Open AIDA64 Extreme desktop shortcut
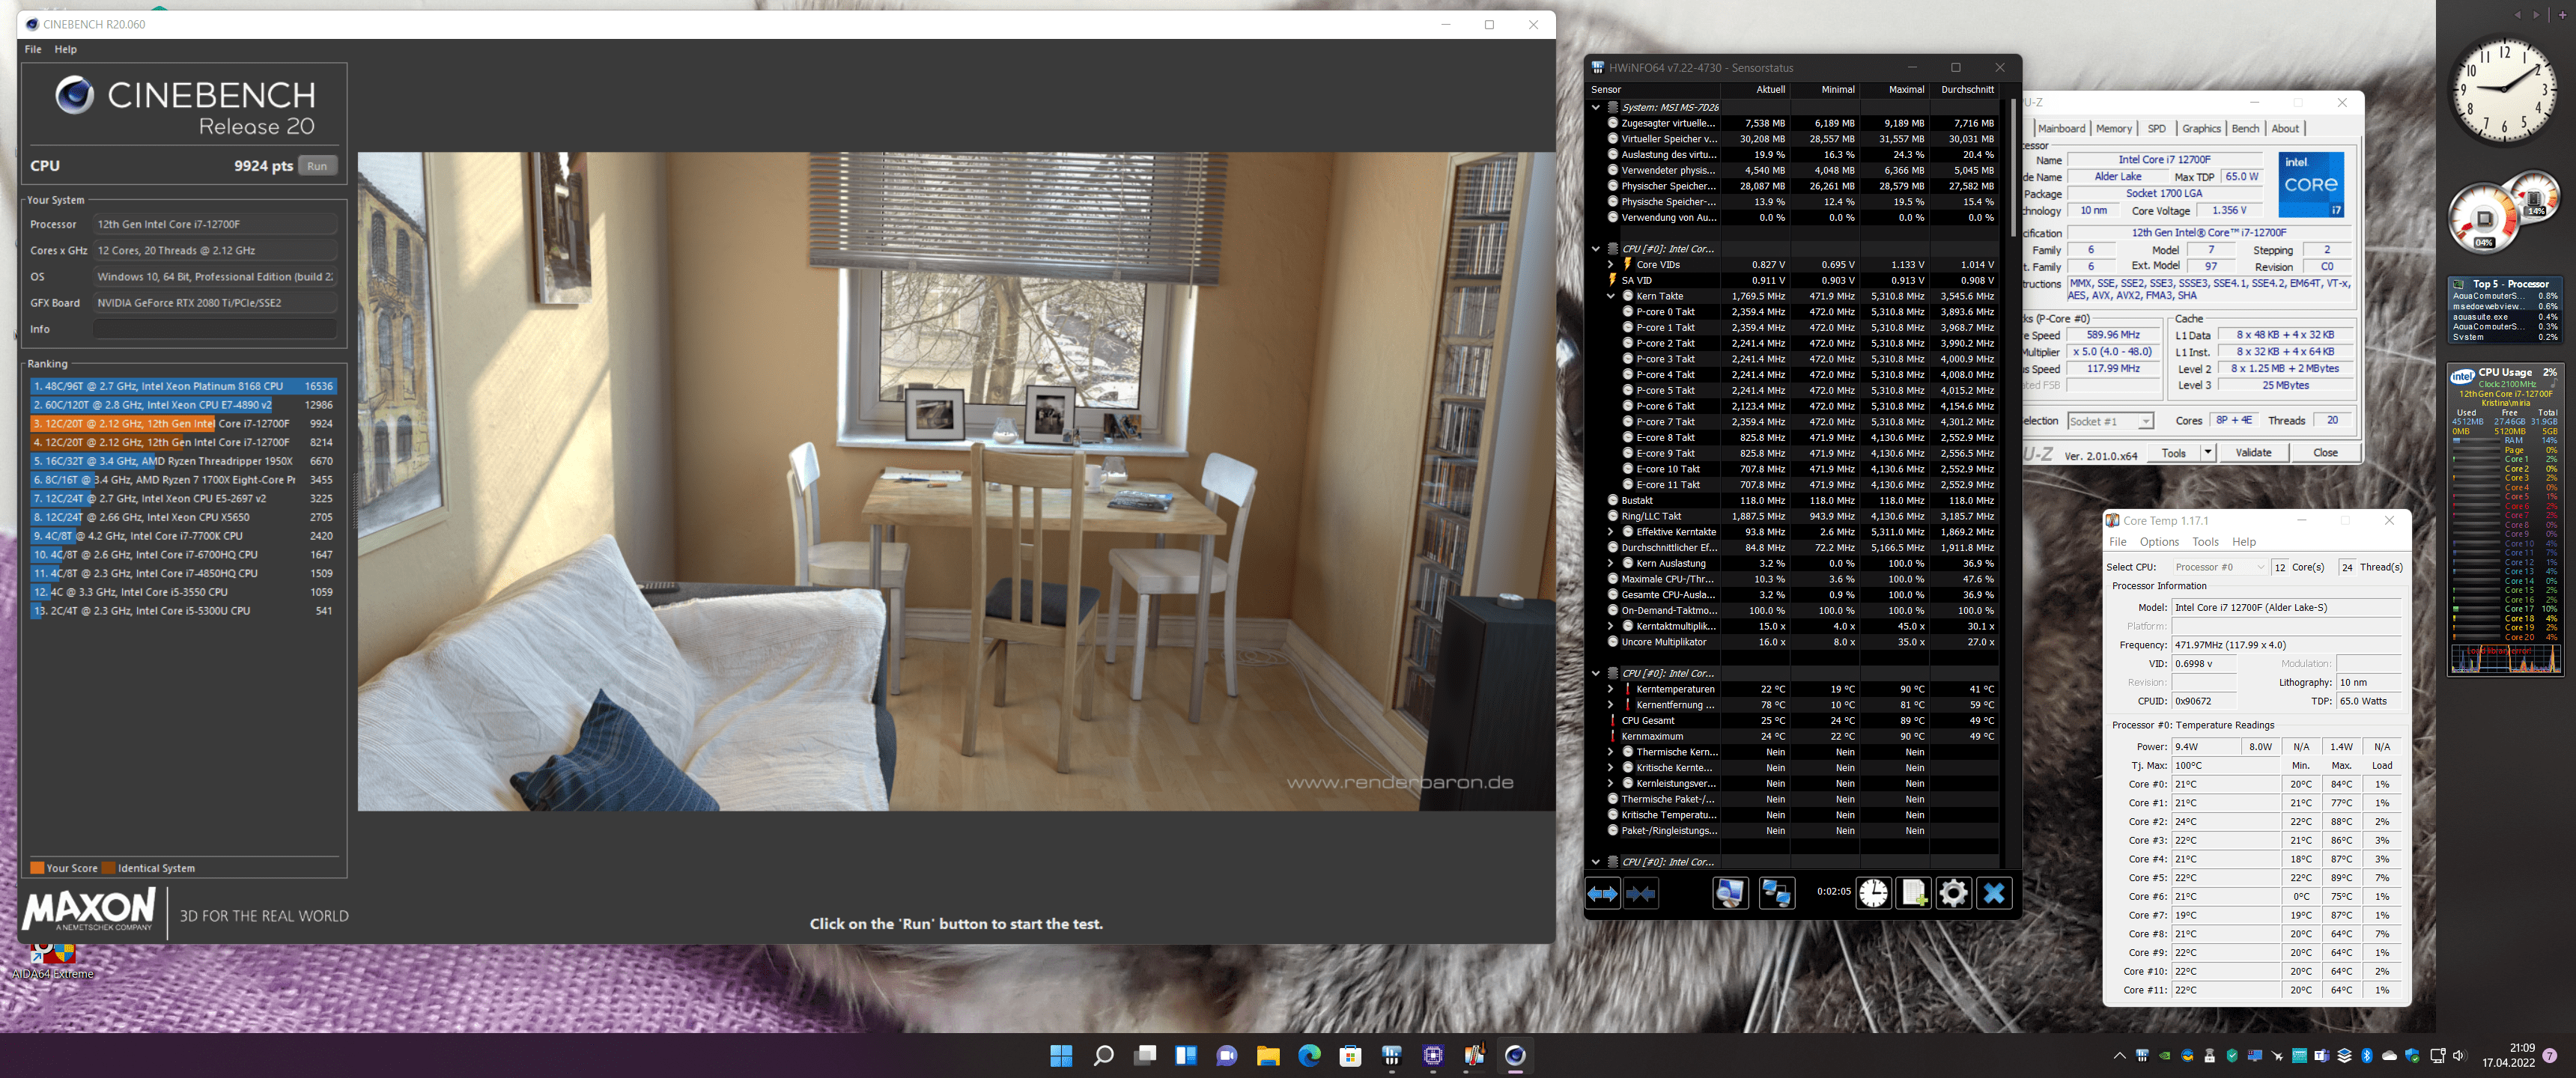The width and height of the screenshot is (2576, 1078). pyautogui.click(x=52, y=960)
